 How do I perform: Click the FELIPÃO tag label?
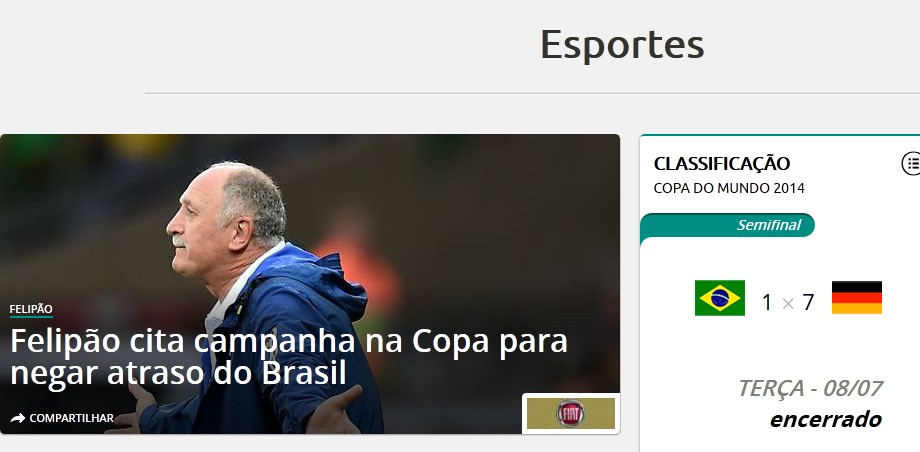tap(31, 309)
